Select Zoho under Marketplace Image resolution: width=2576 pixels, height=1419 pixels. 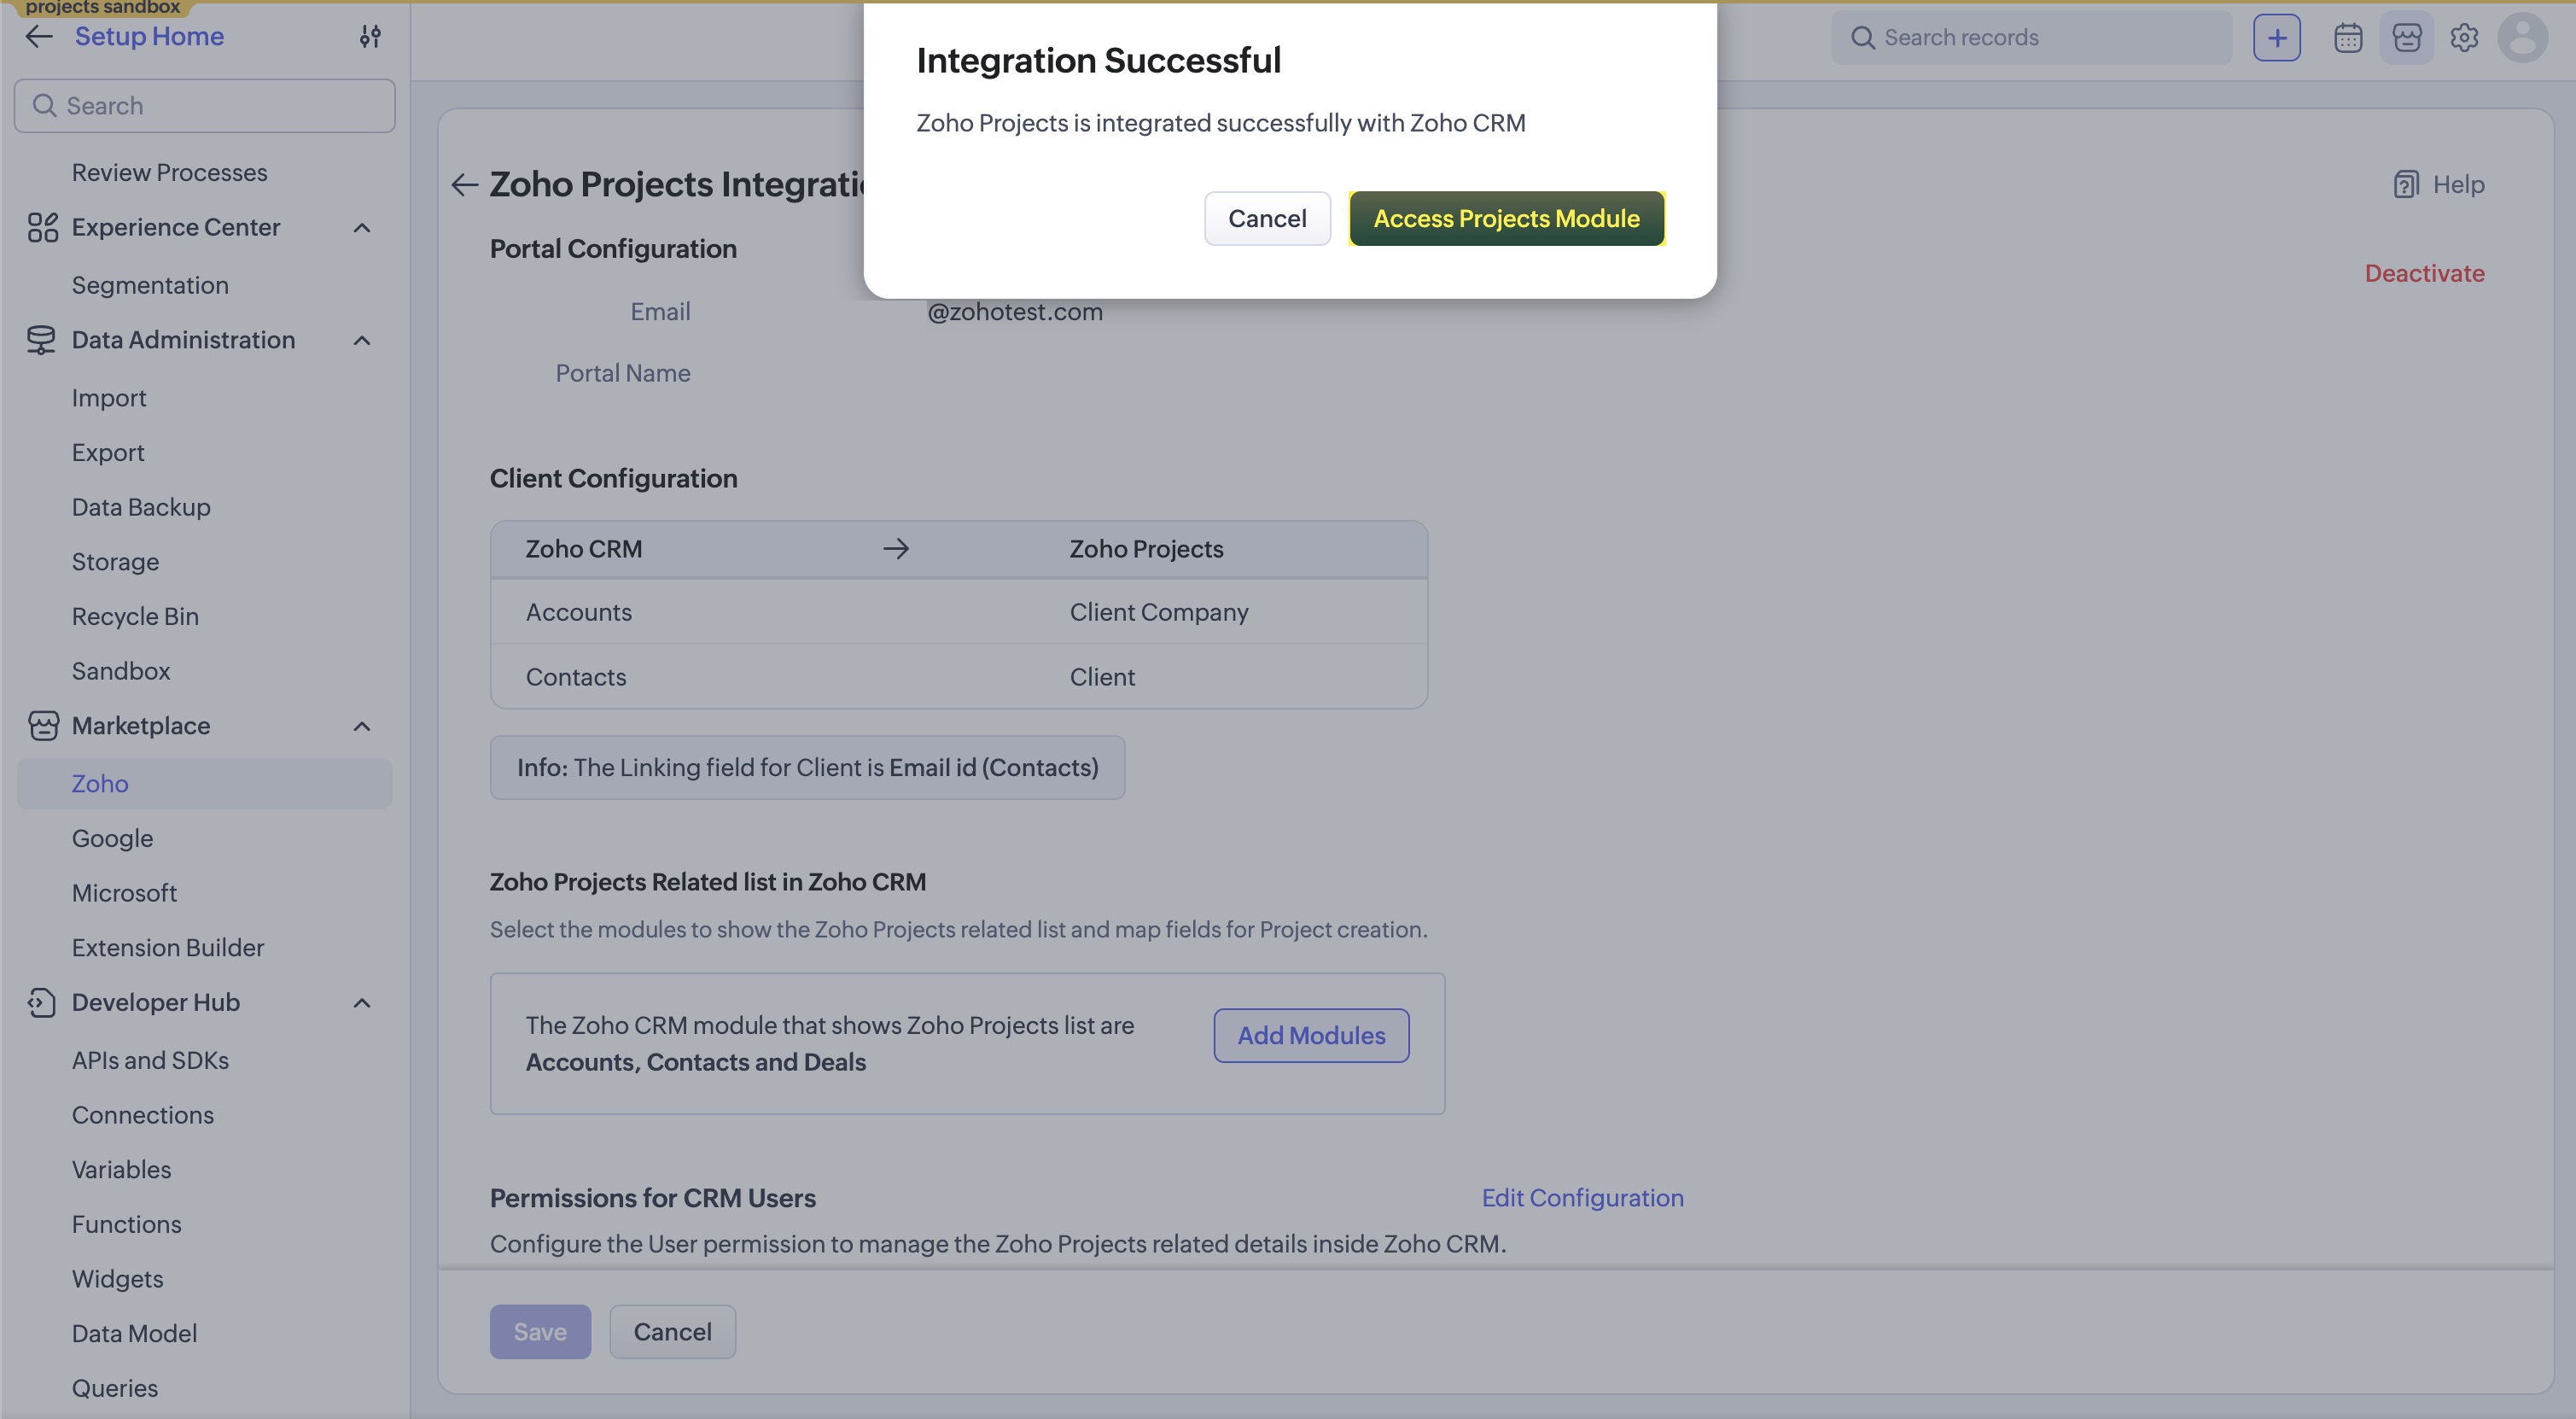[x=205, y=784]
